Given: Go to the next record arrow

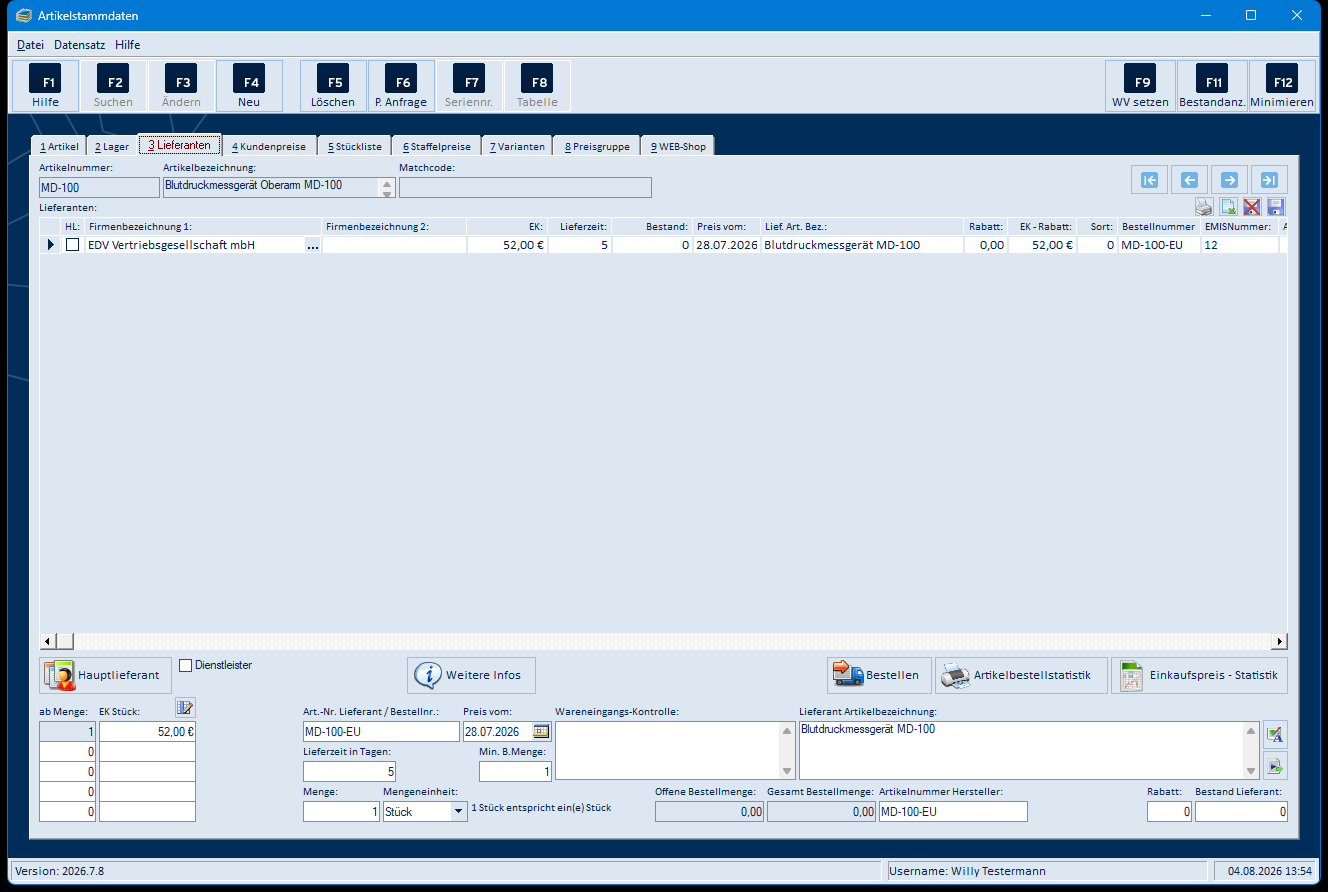Looking at the screenshot, I should 1229,180.
